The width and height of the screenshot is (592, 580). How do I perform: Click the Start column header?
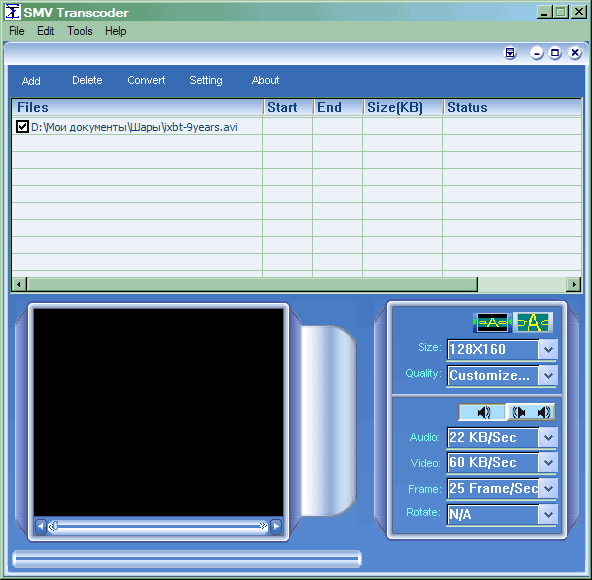click(288, 107)
